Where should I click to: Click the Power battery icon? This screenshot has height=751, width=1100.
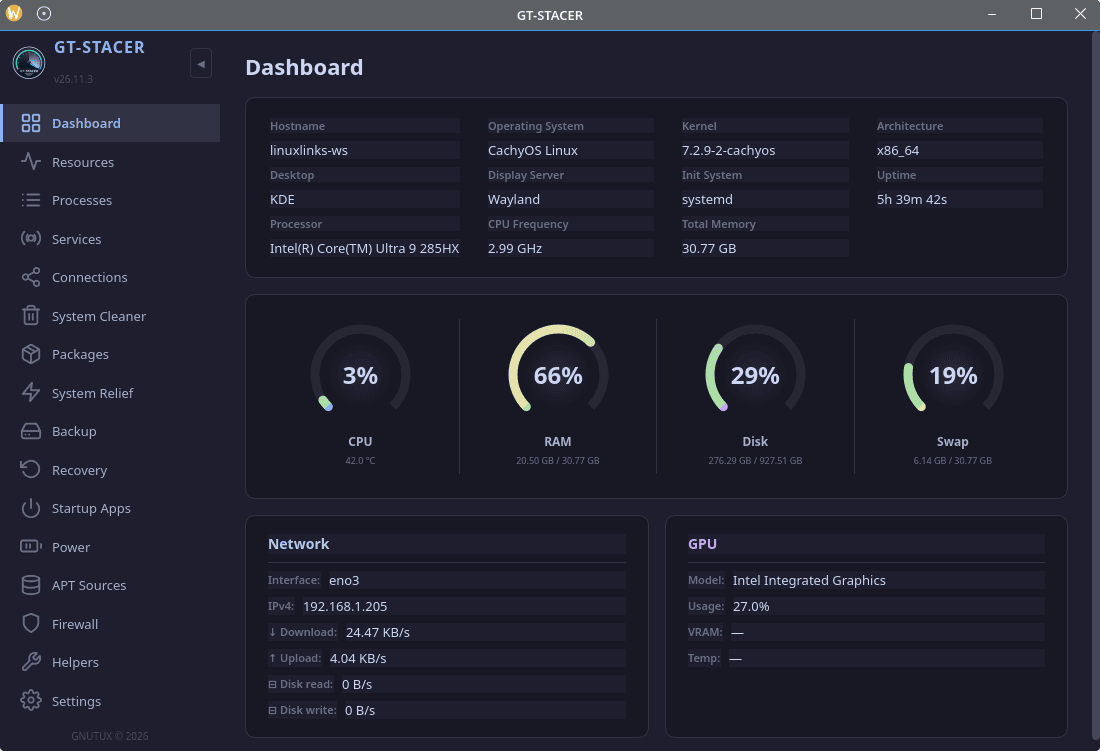pos(31,546)
